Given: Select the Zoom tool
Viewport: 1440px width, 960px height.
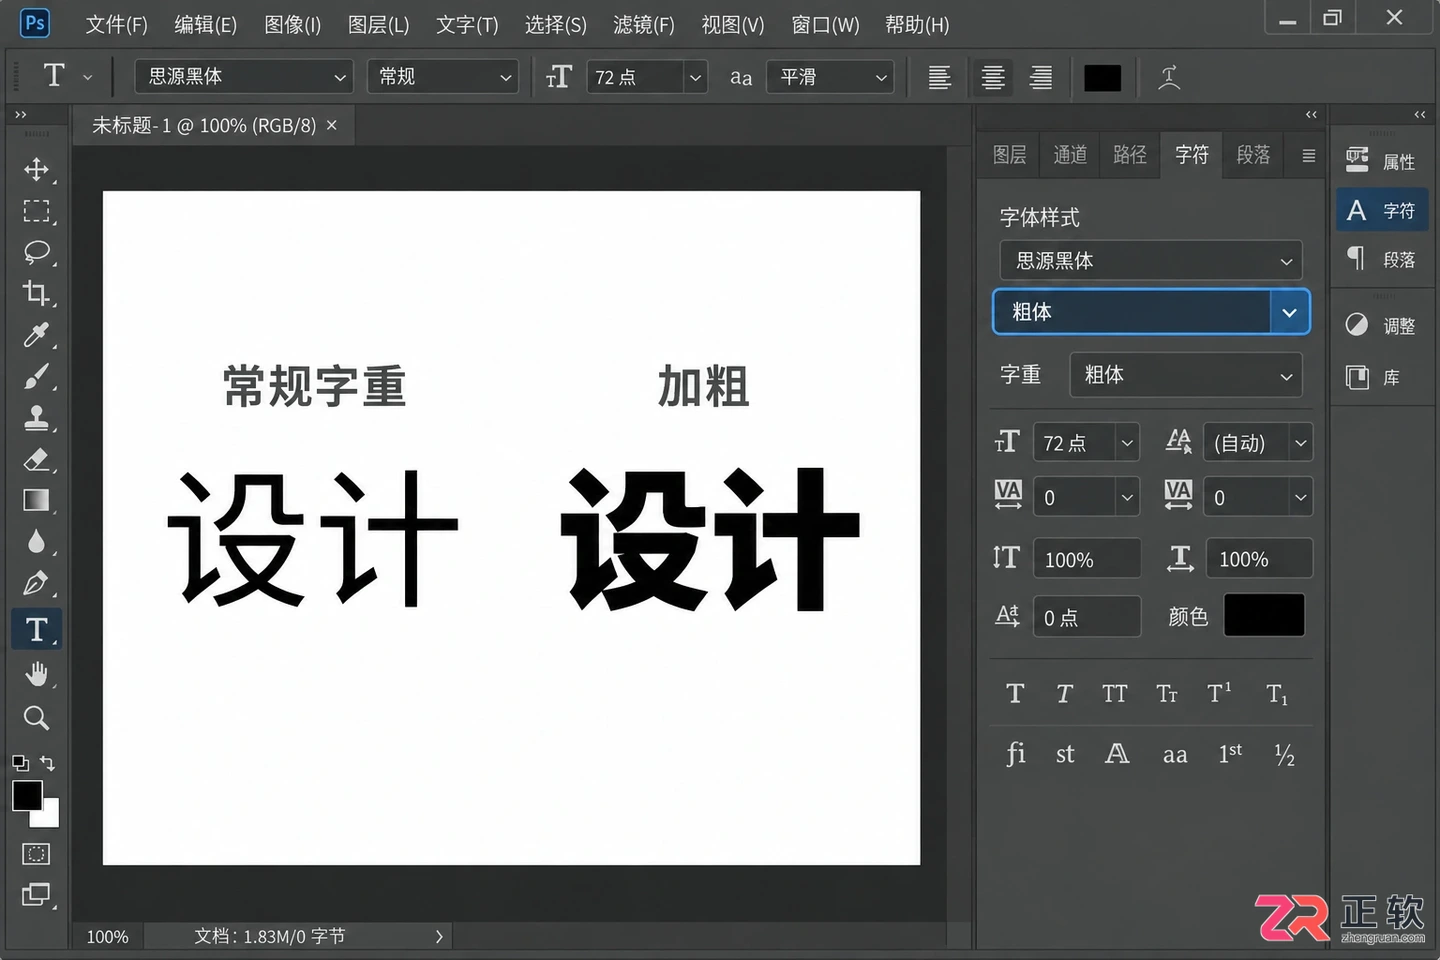Looking at the screenshot, I should pyautogui.click(x=37, y=718).
